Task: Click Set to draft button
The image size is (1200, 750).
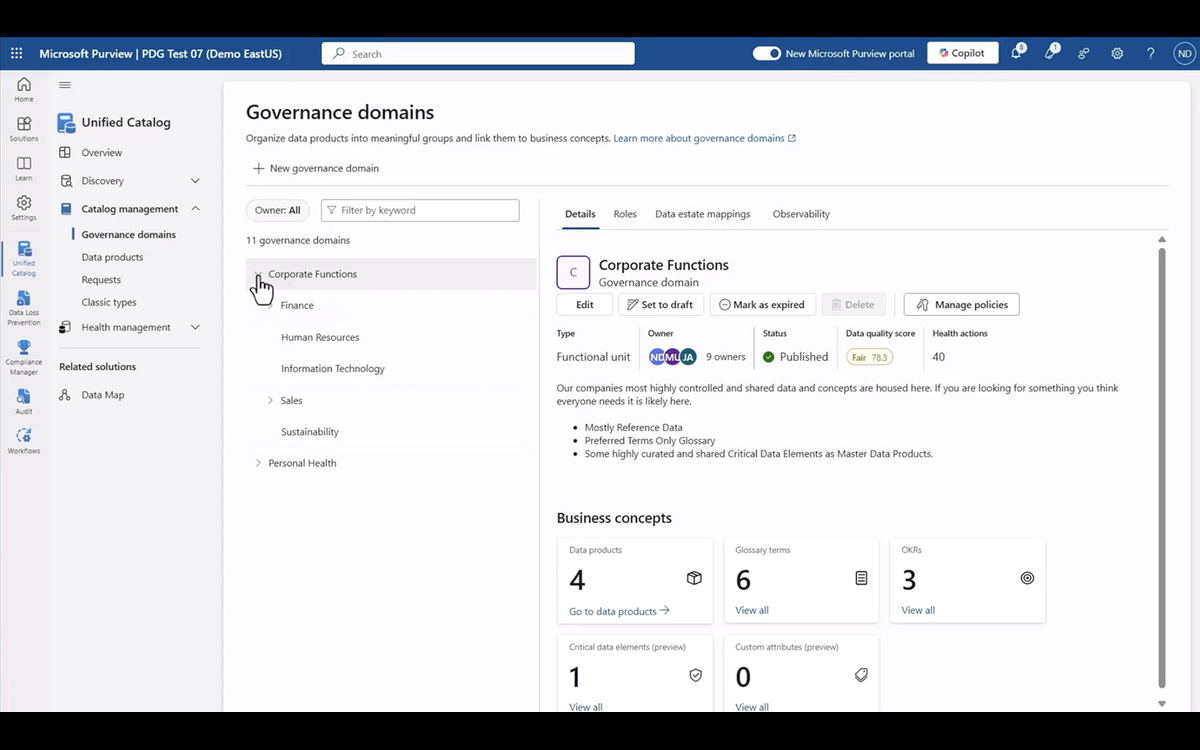Action: (661, 305)
